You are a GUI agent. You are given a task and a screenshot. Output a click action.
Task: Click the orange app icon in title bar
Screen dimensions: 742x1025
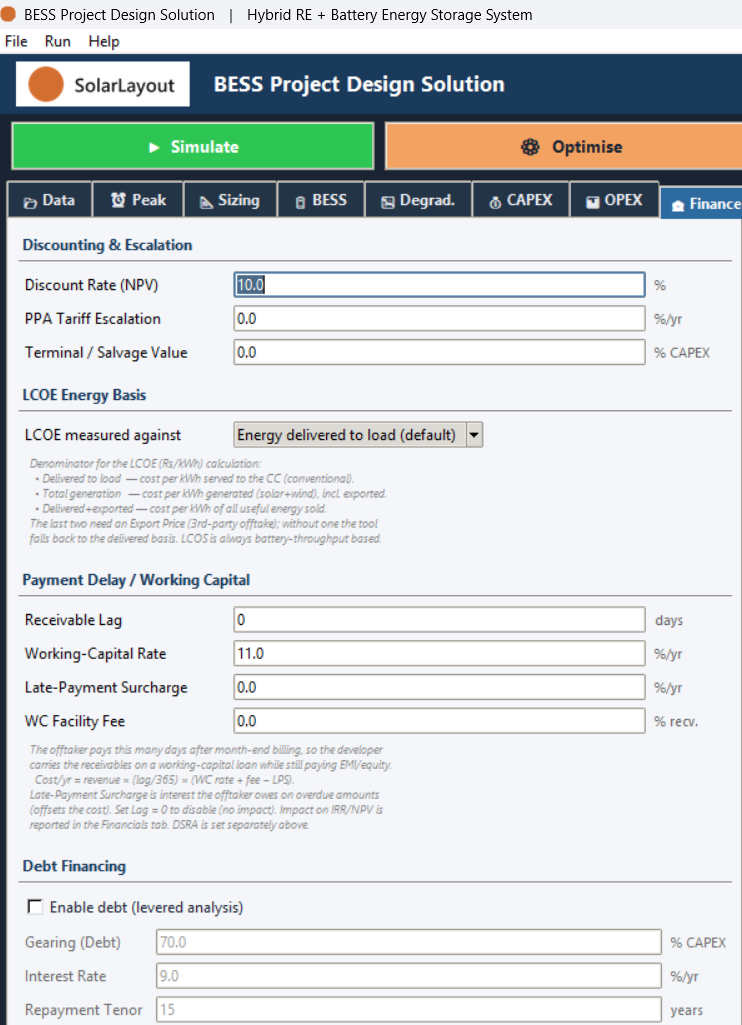8,14
